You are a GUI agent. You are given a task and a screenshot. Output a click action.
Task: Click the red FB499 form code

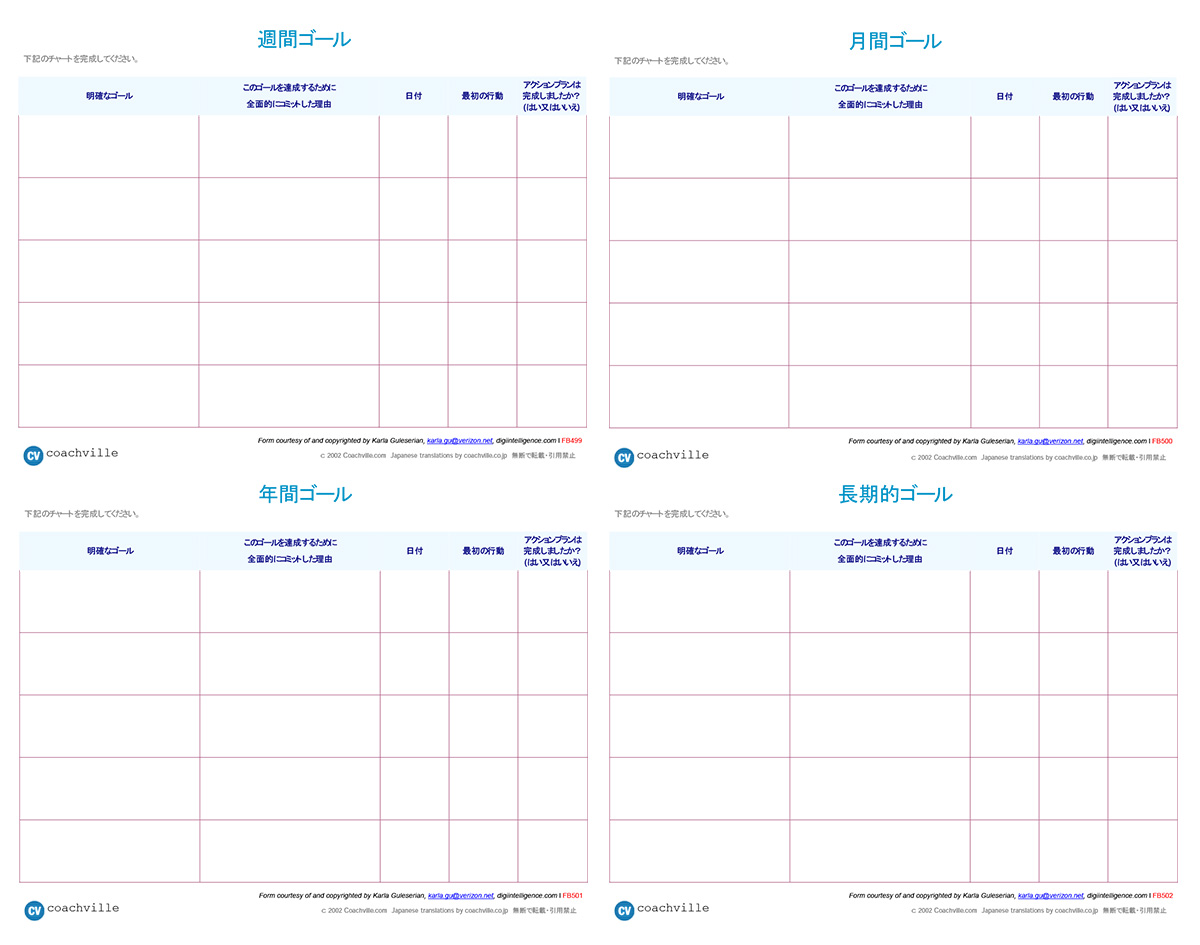point(572,440)
